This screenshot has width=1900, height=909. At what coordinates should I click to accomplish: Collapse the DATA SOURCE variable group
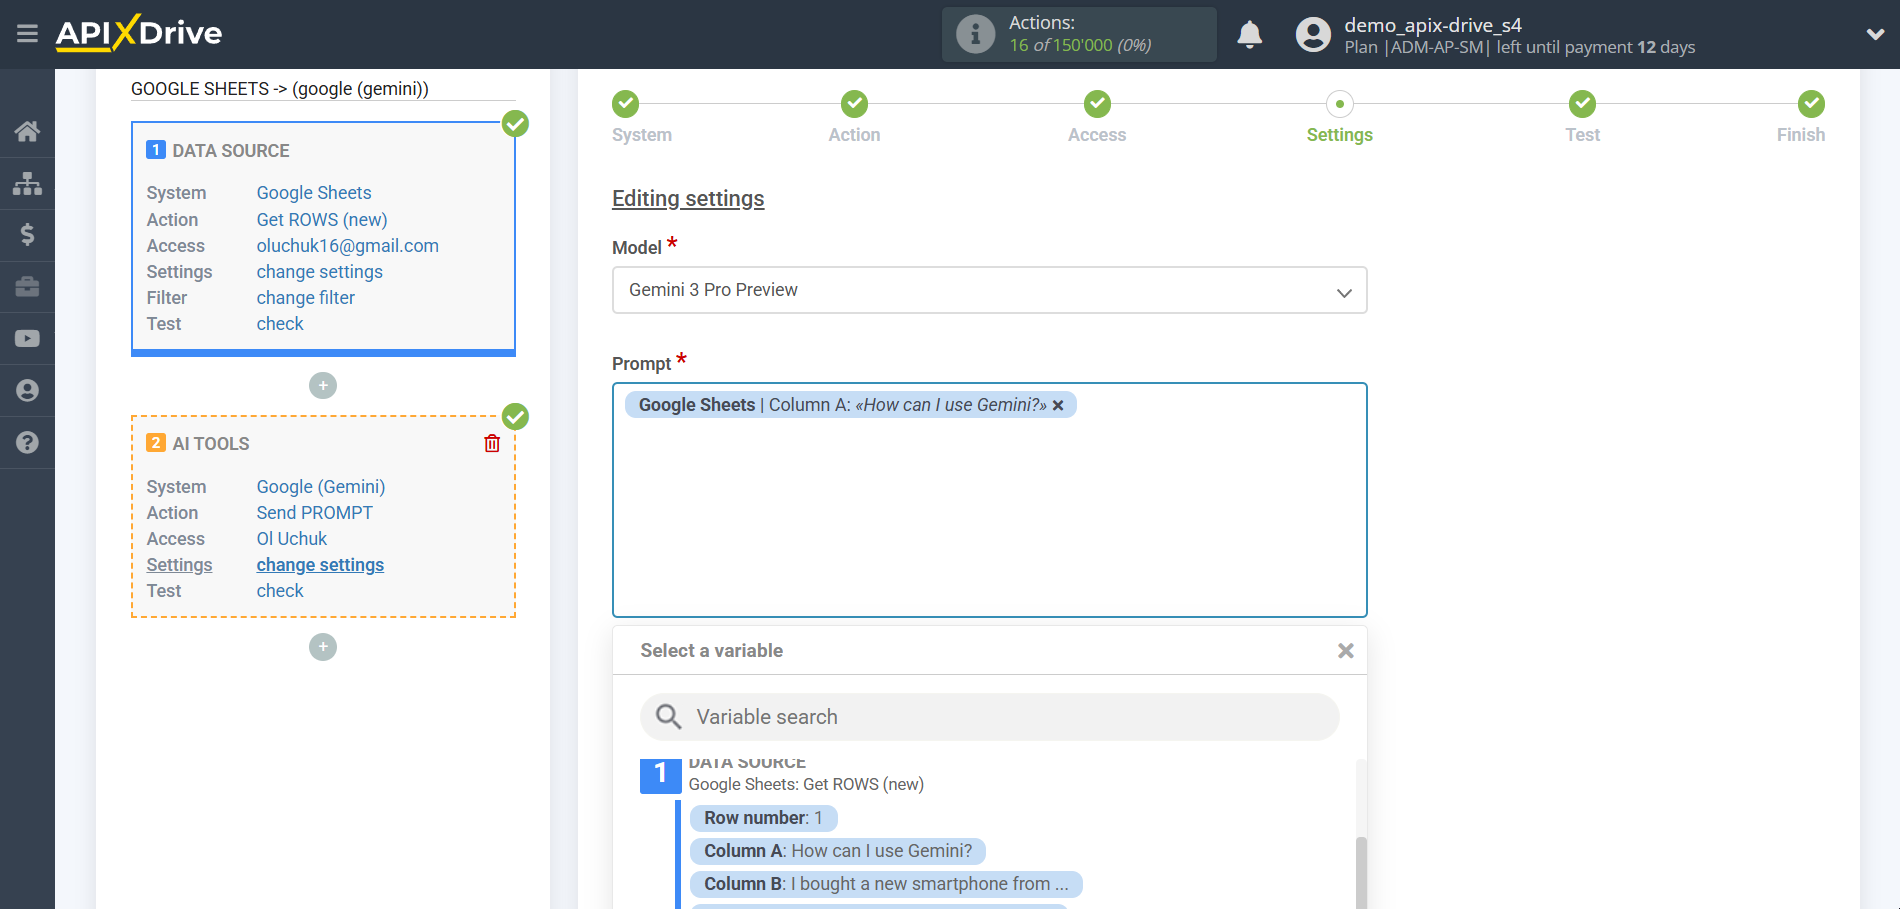[x=660, y=774]
